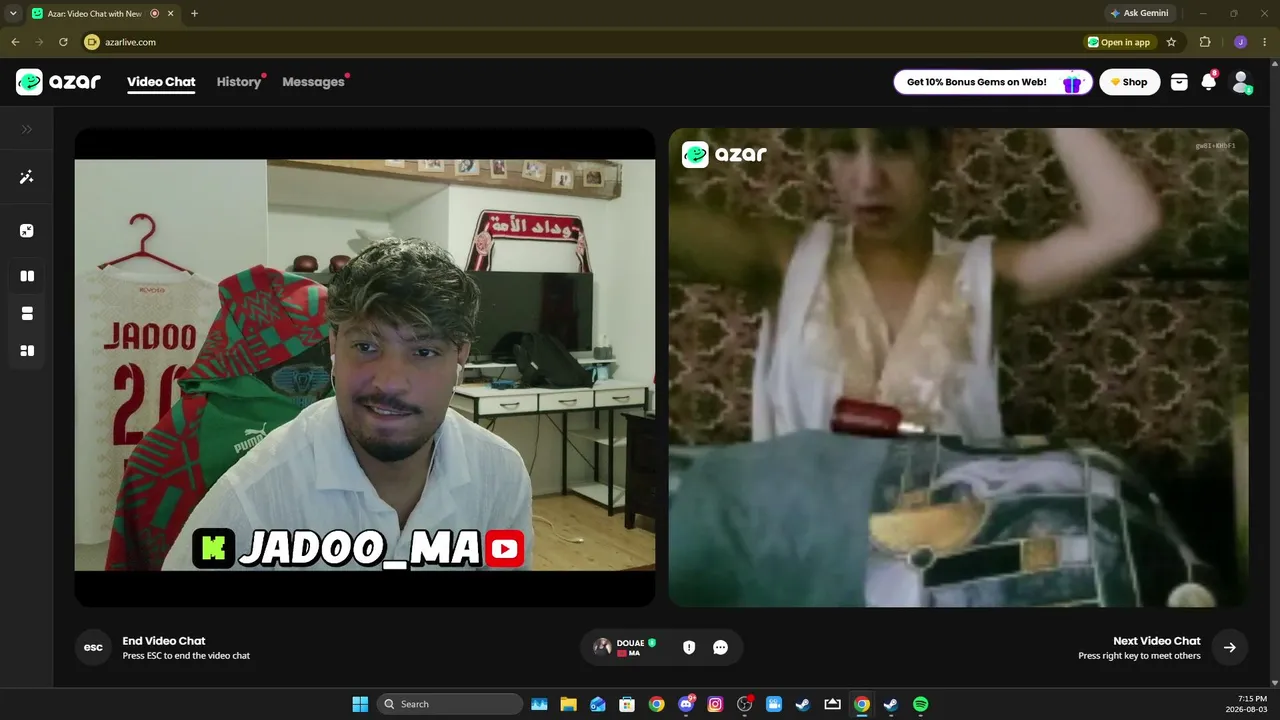Open the gem Shop
Image resolution: width=1280 pixels, height=720 pixels.
click(x=1130, y=82)
